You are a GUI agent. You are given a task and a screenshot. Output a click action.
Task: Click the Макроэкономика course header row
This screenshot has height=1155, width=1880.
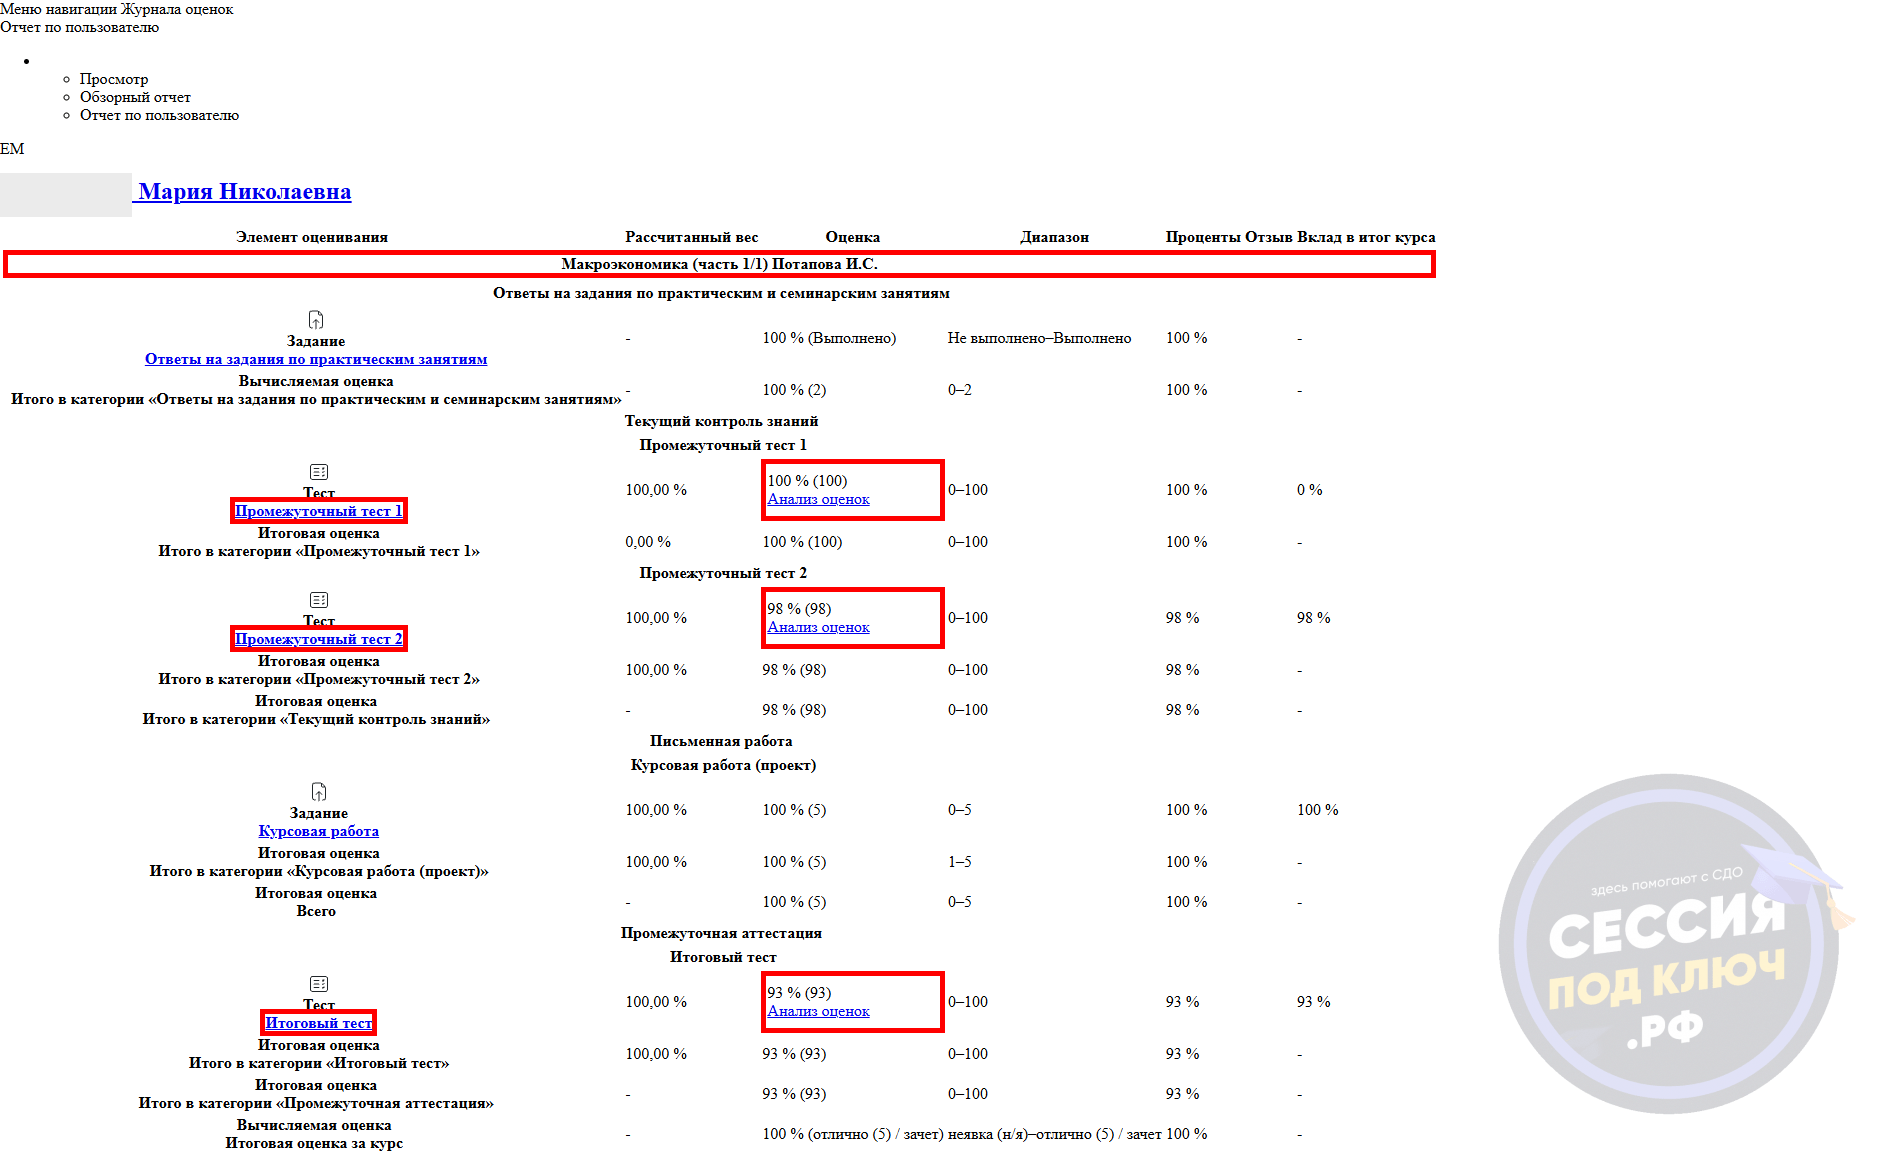pyautogui.click(x=719, y=264)
